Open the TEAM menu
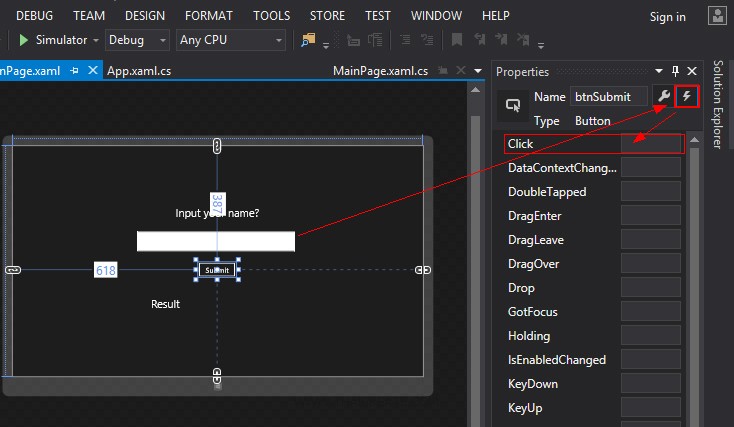The width and height of the screenshot is (734, 427). 89,15
